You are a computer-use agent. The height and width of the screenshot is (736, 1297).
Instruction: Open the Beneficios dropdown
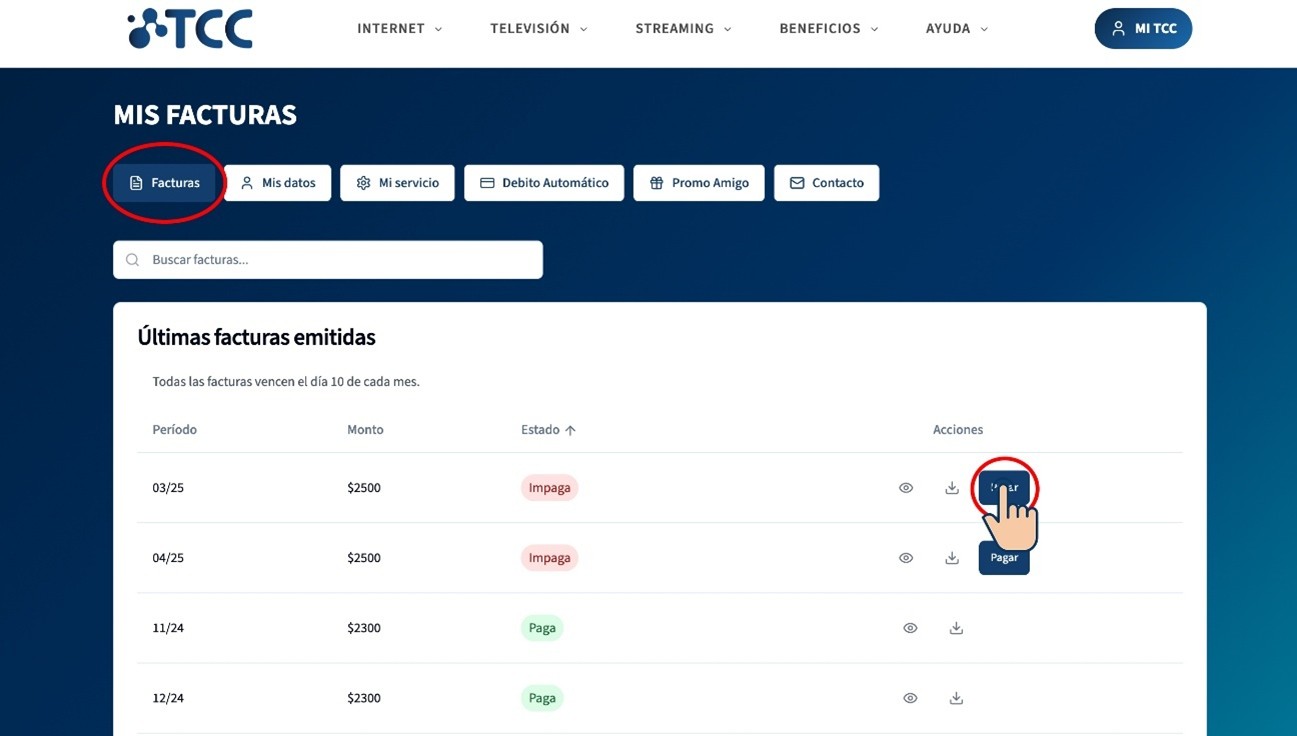[828, 29]
